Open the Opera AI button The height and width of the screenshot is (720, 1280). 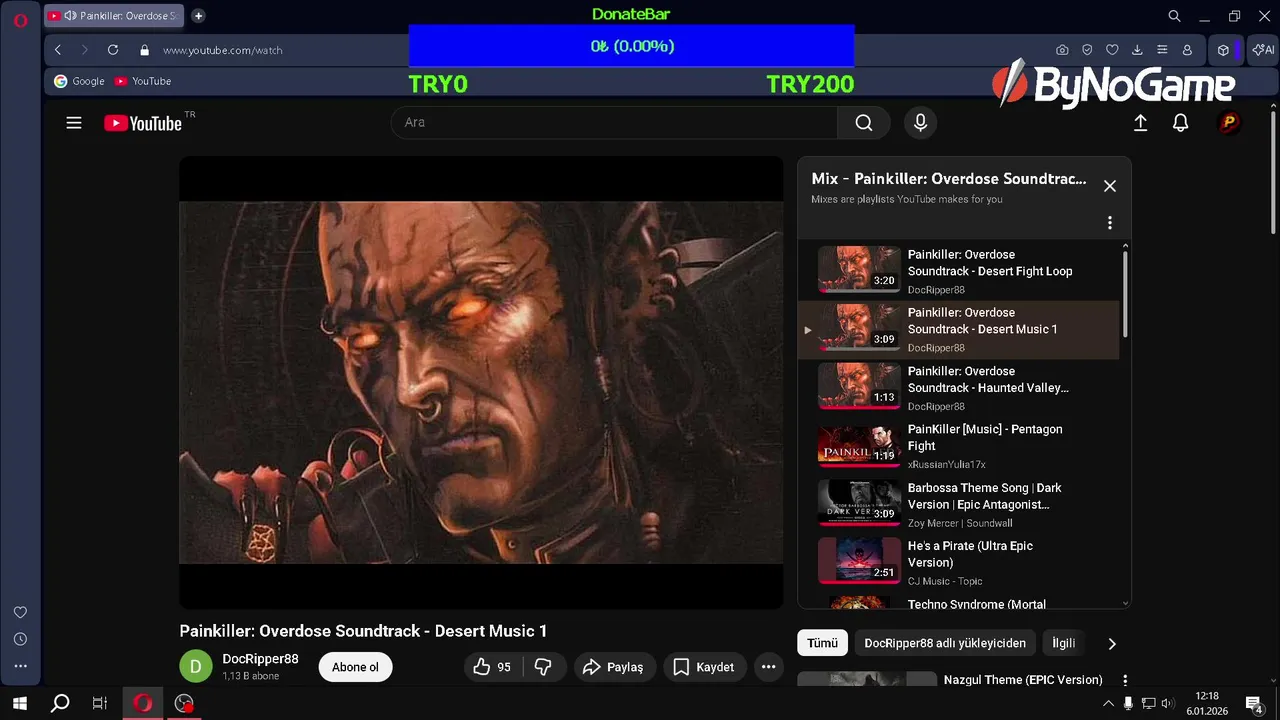pyautogui.click(x=1263, y=50)
